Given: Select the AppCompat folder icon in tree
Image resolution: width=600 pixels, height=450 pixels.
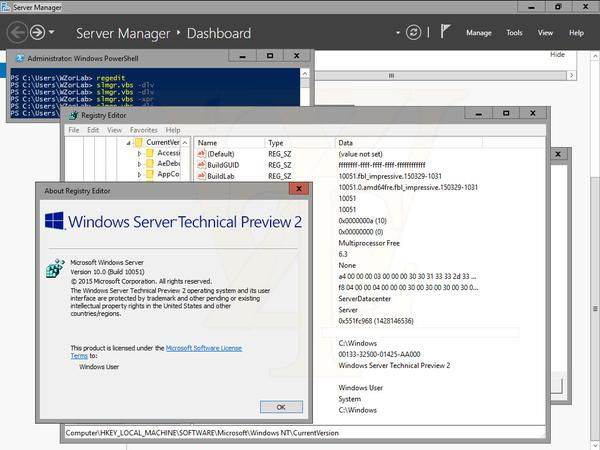Looking at the screenshot, I should click(x=150, y=174).
